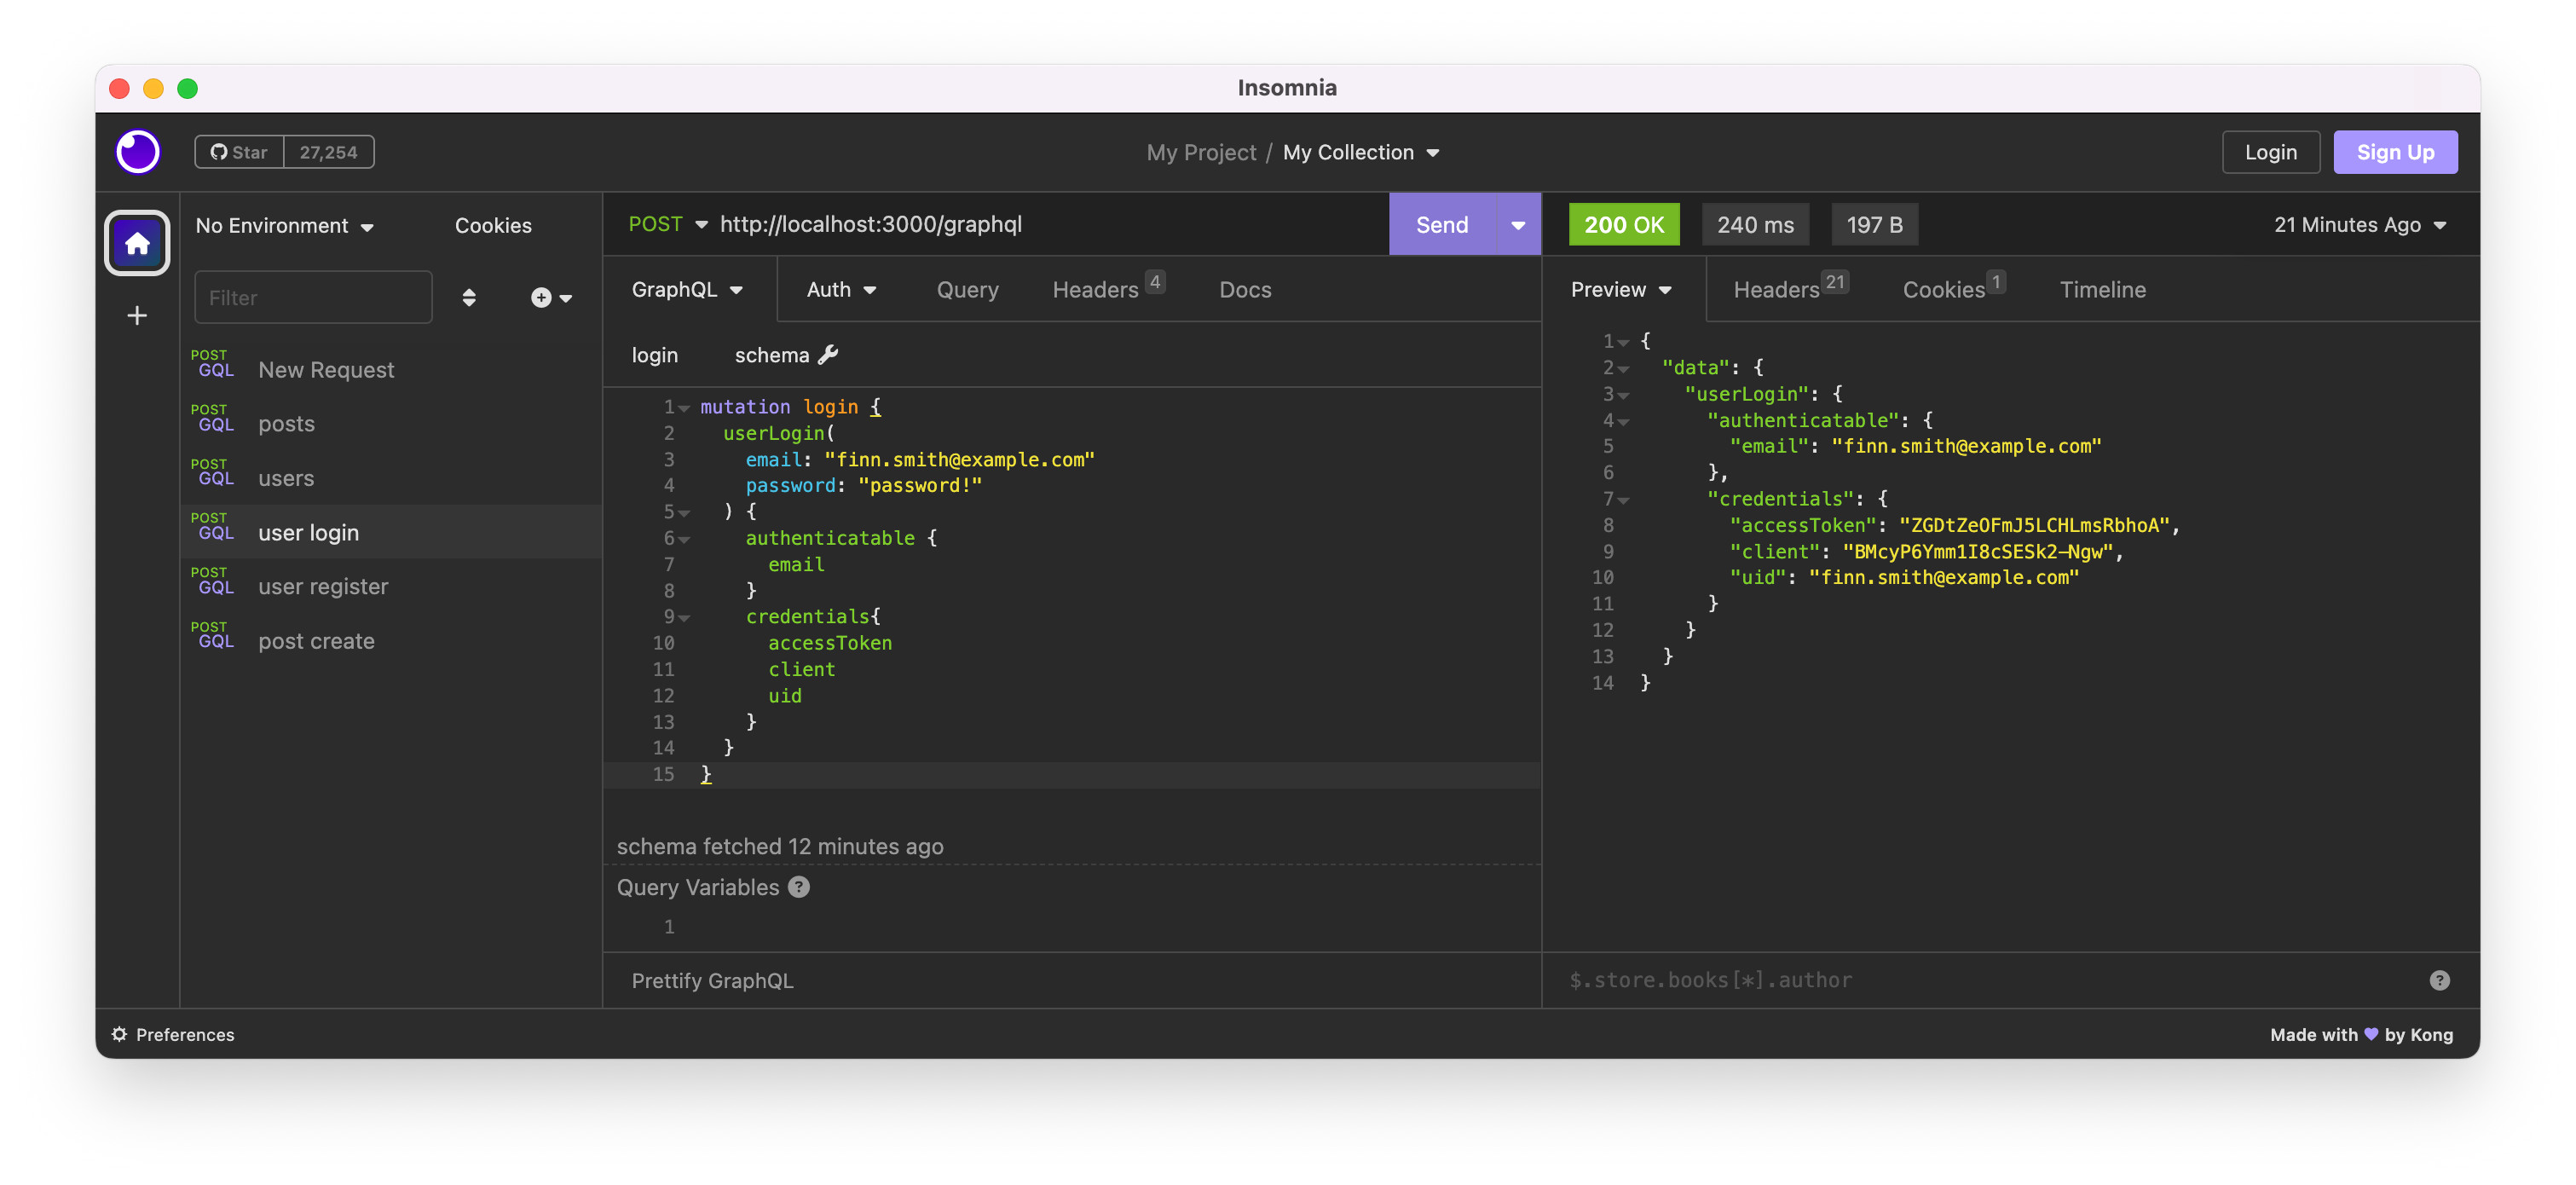2576x1185 pixels.
Task: Click the 200 OK status badge
Action: click(1623, 225)
